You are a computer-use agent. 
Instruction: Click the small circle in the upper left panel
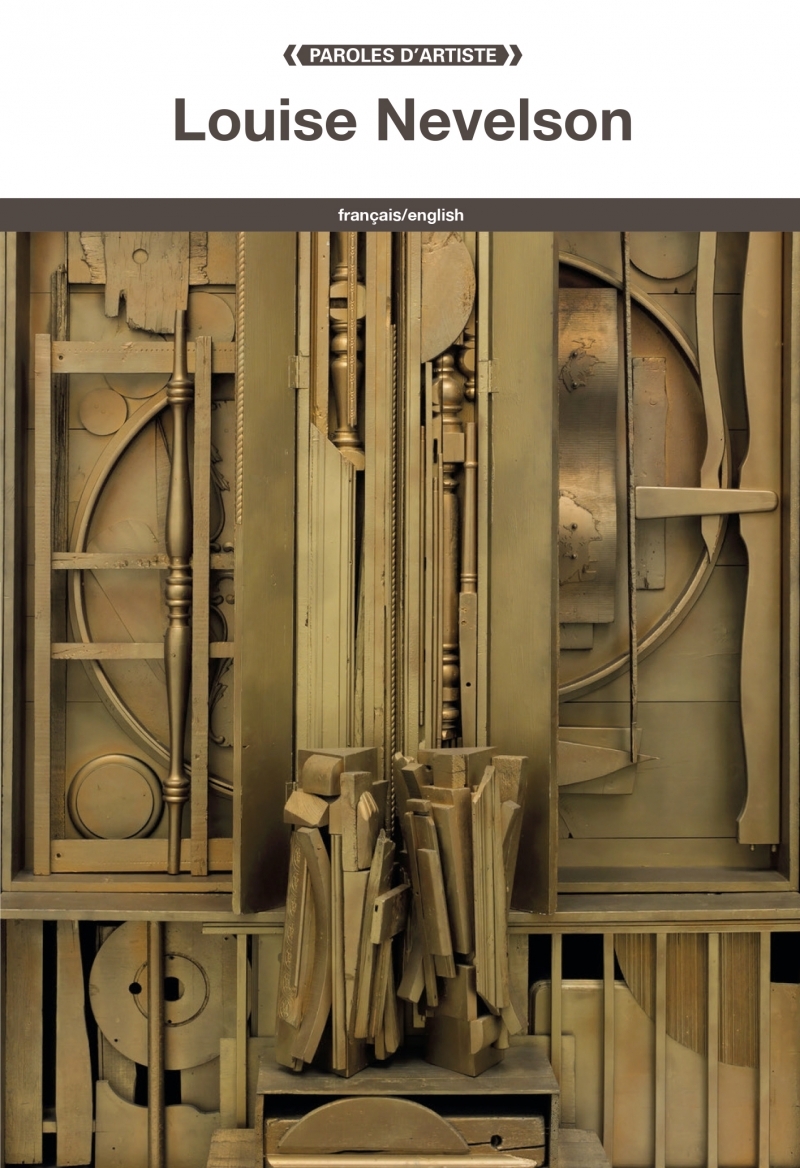tap(104, 411)
